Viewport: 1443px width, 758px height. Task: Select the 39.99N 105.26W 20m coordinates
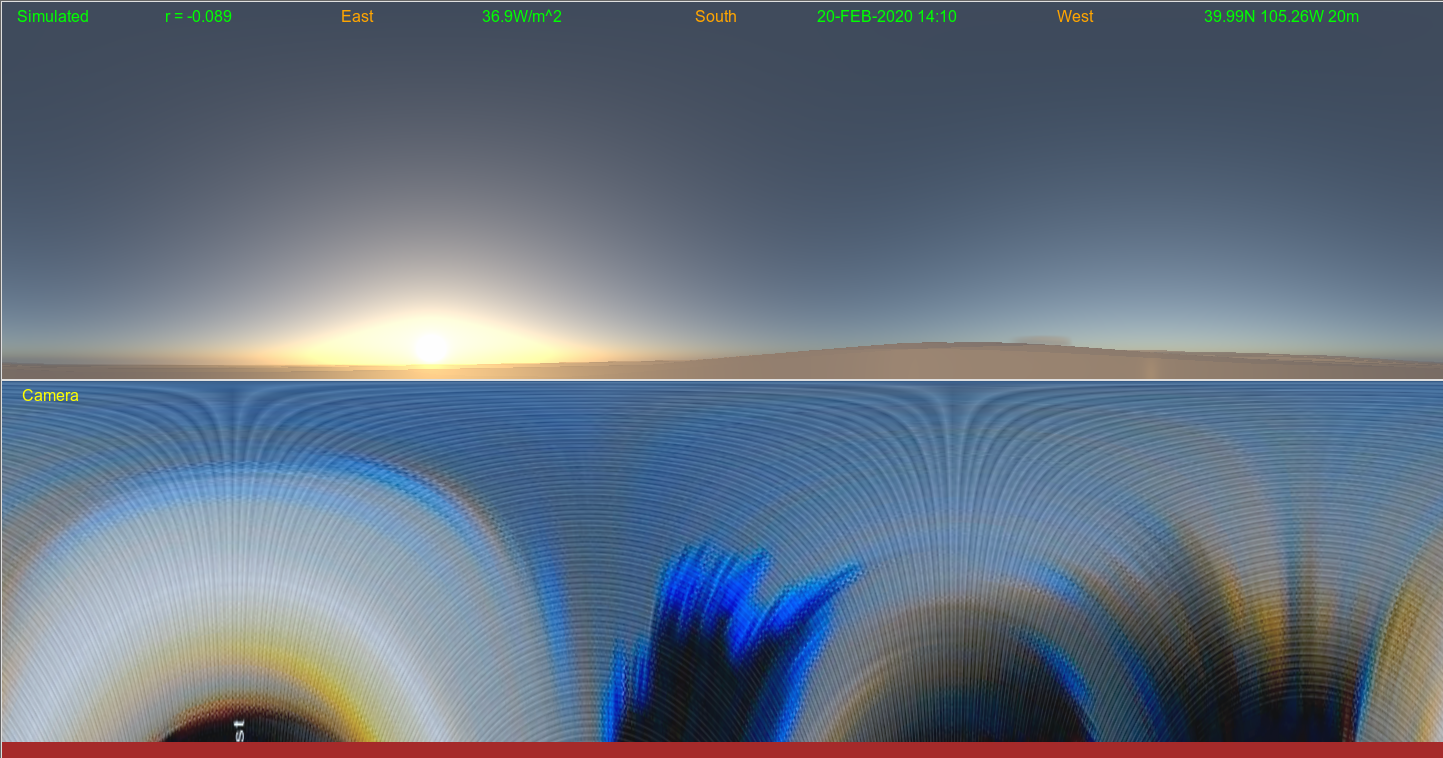(1281, 17)
